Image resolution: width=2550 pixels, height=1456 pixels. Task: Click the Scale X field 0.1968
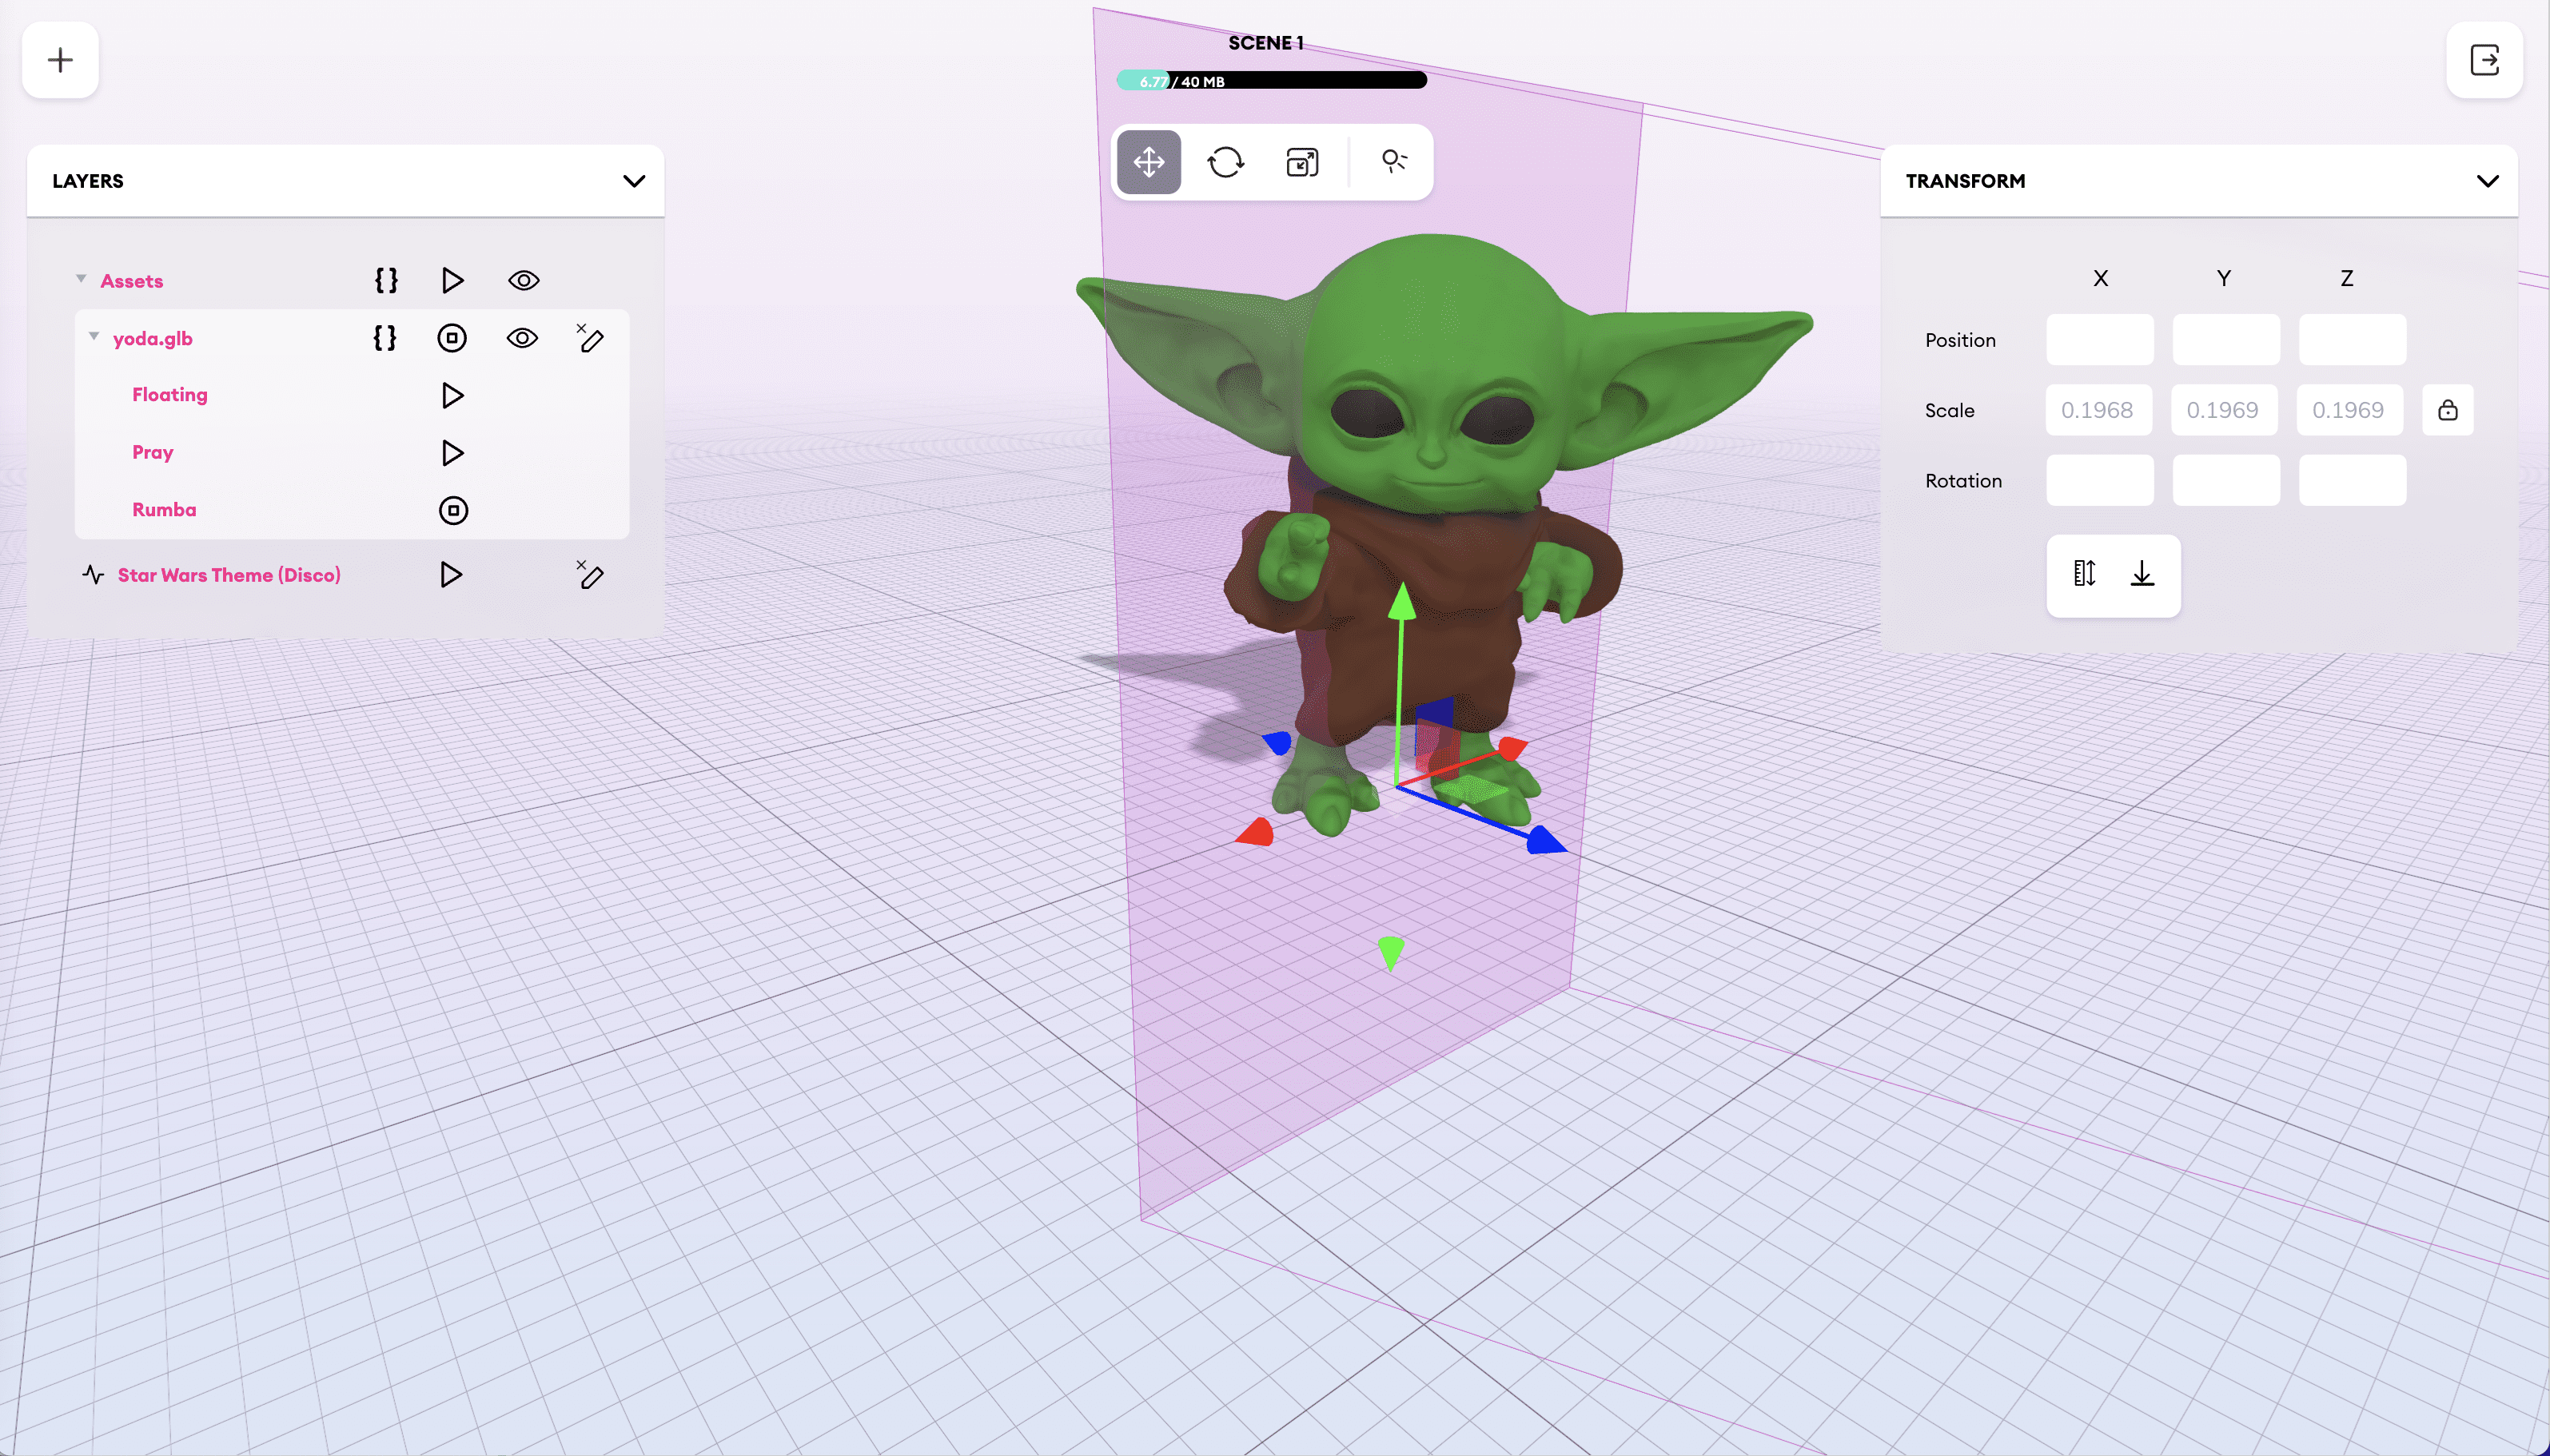(x=2098, y=410)
